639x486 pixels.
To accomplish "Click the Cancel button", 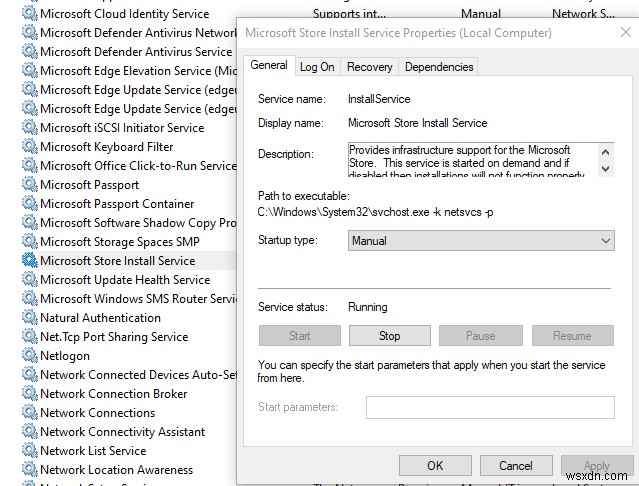I will click(516, 465).
